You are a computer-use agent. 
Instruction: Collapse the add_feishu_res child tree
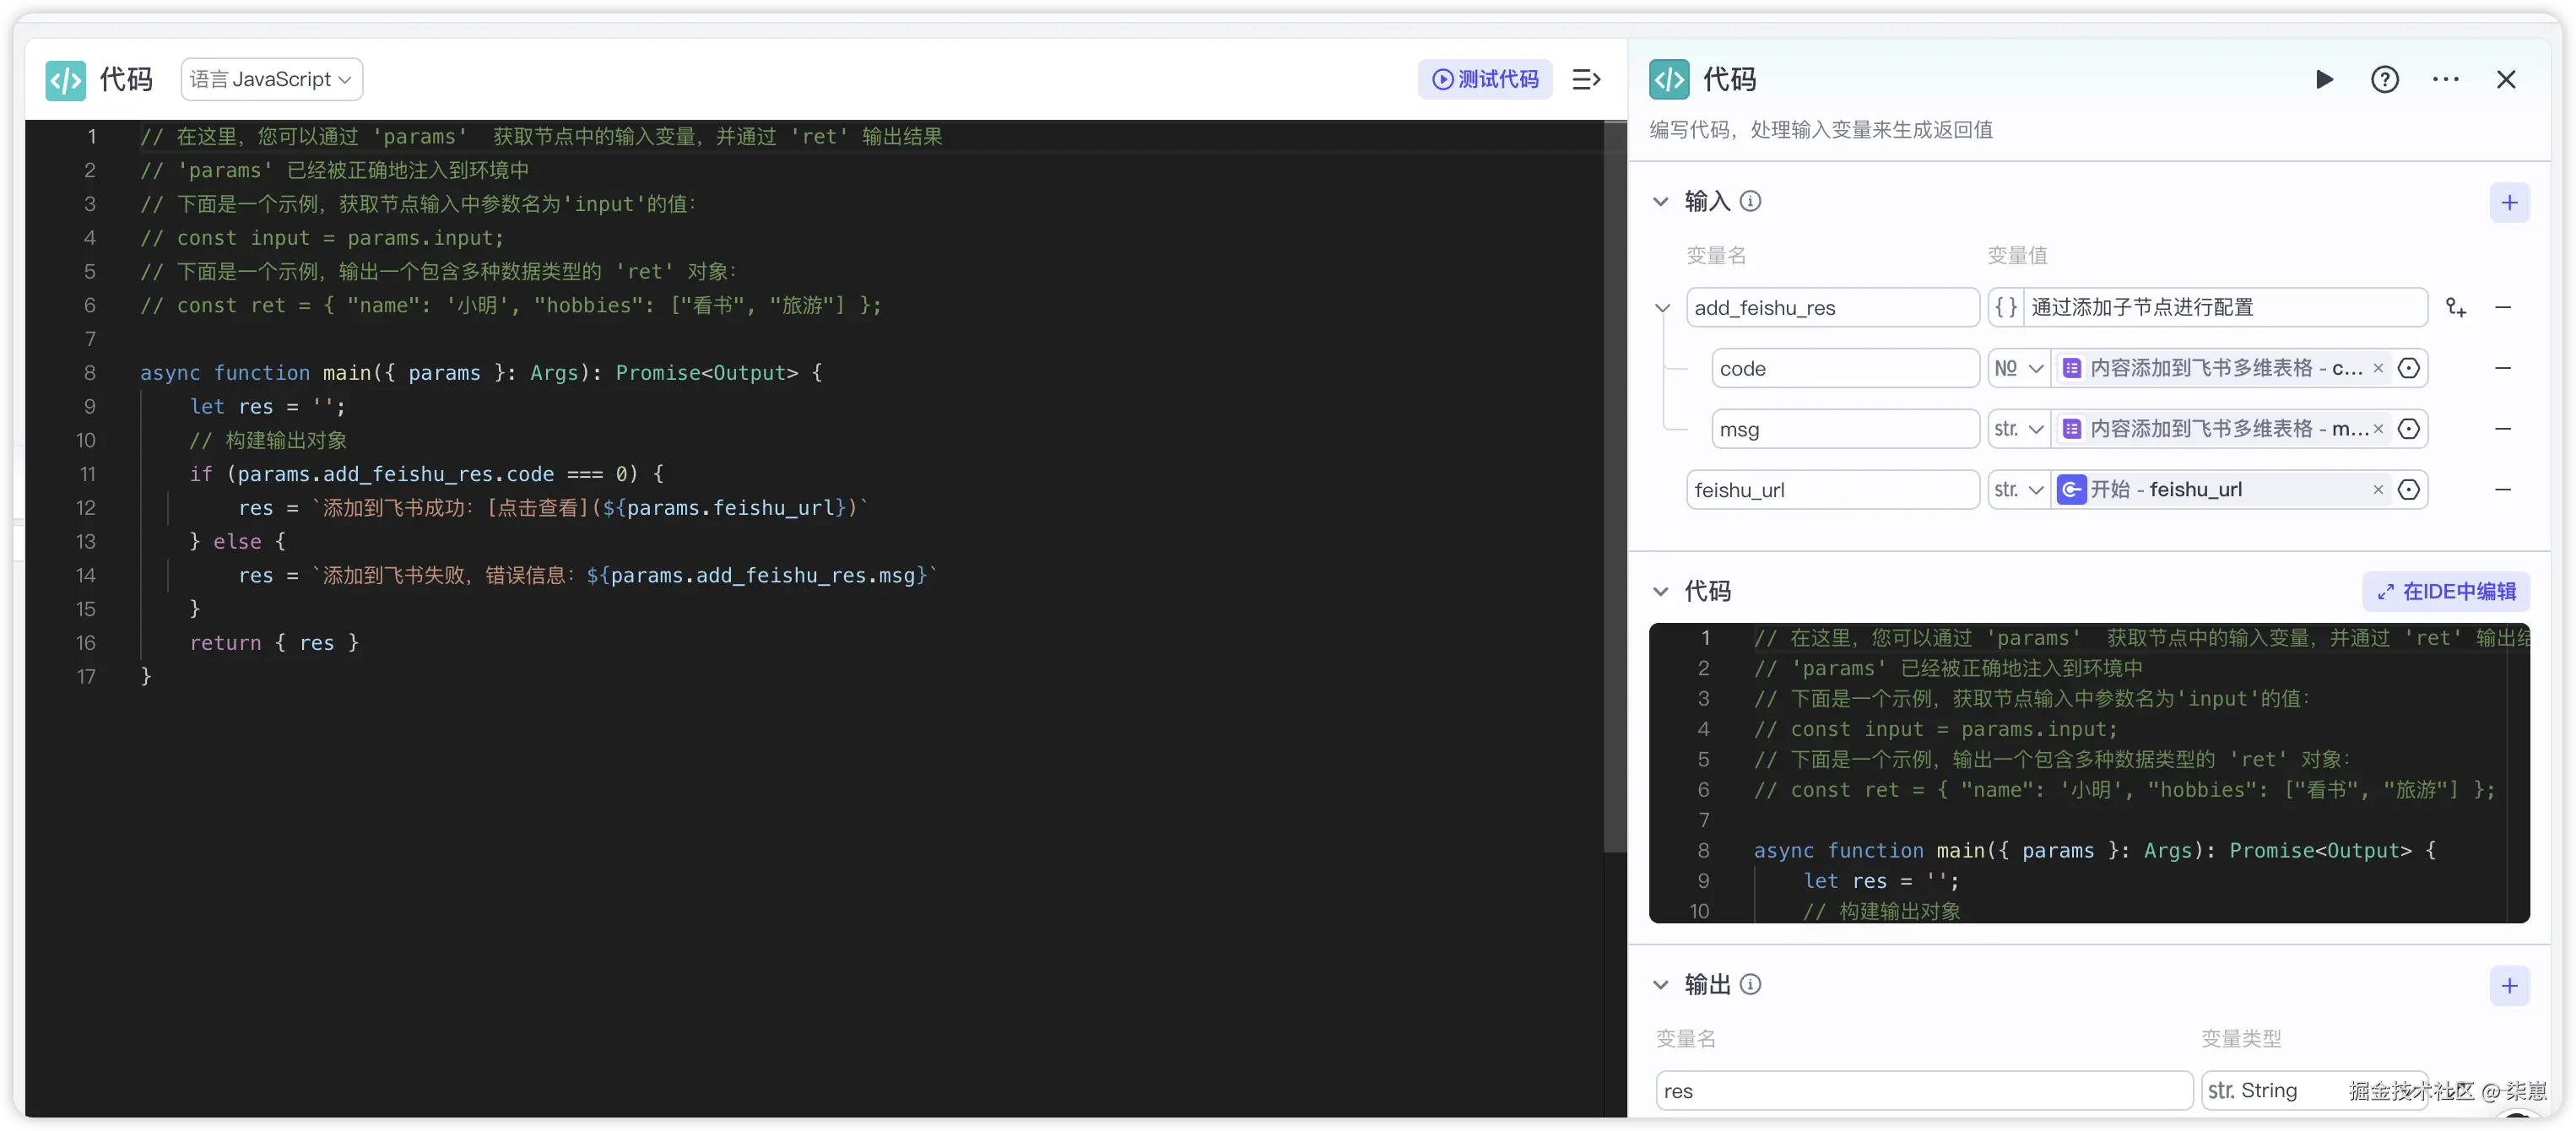1662,308
